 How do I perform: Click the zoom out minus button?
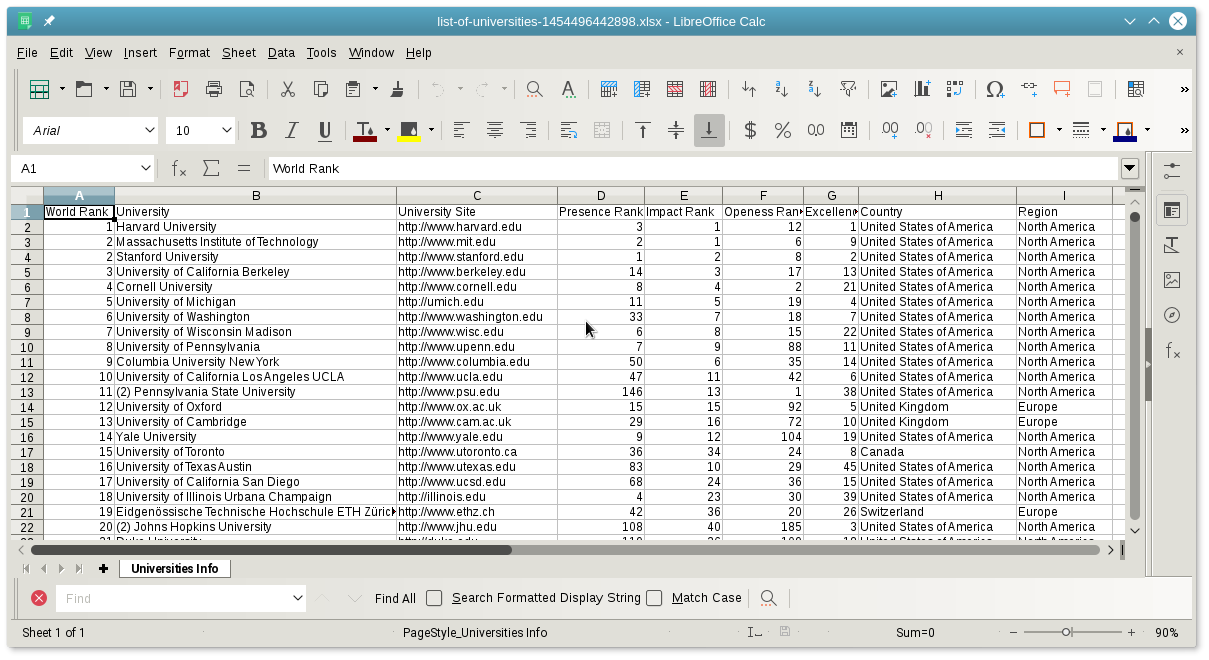(1013, 632)
